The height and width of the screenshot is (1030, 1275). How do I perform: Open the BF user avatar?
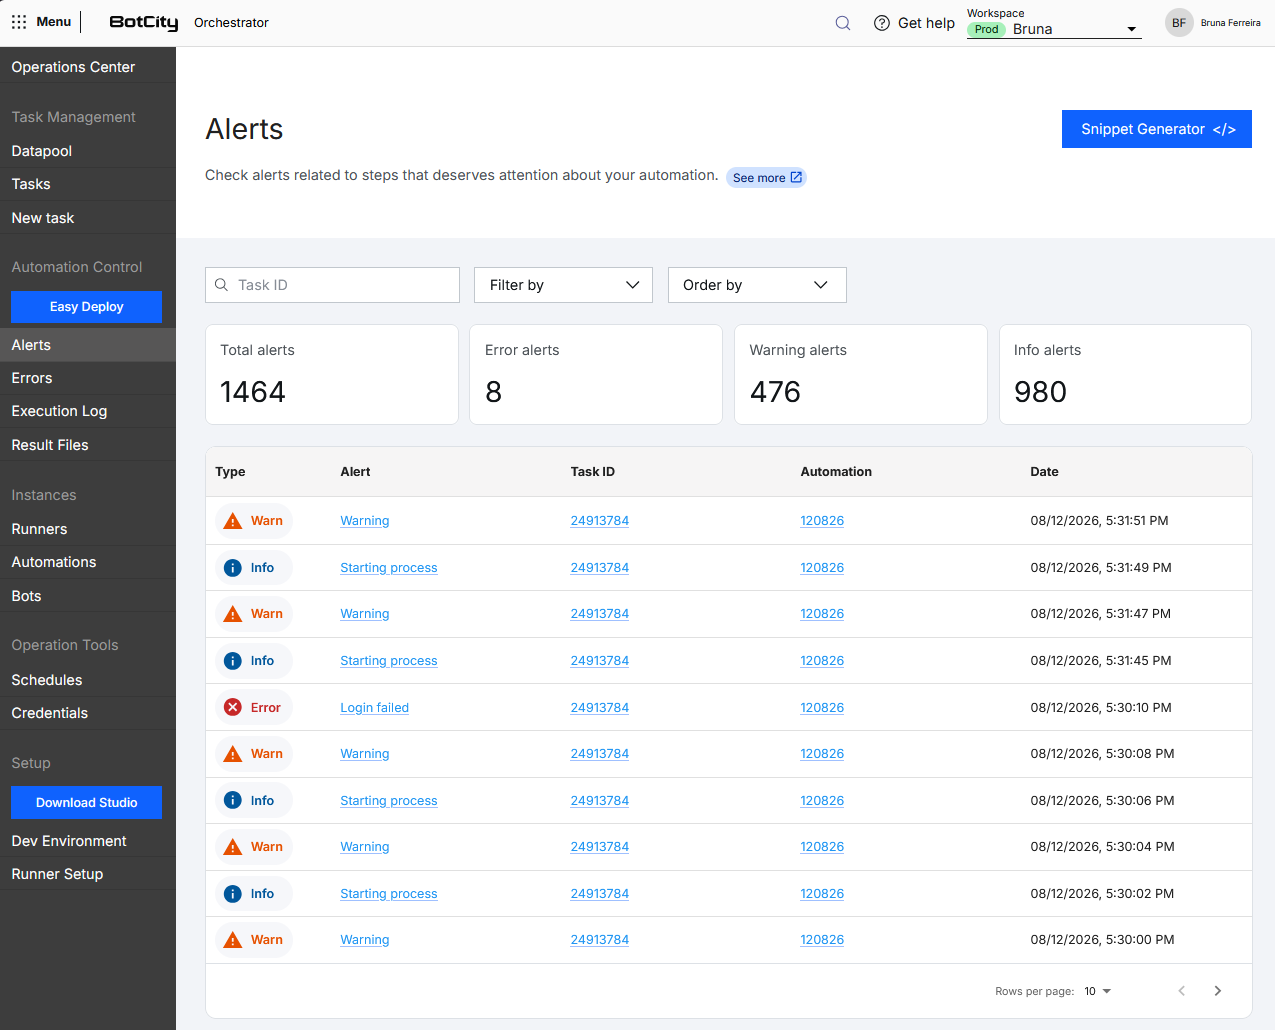(1179, 23)
